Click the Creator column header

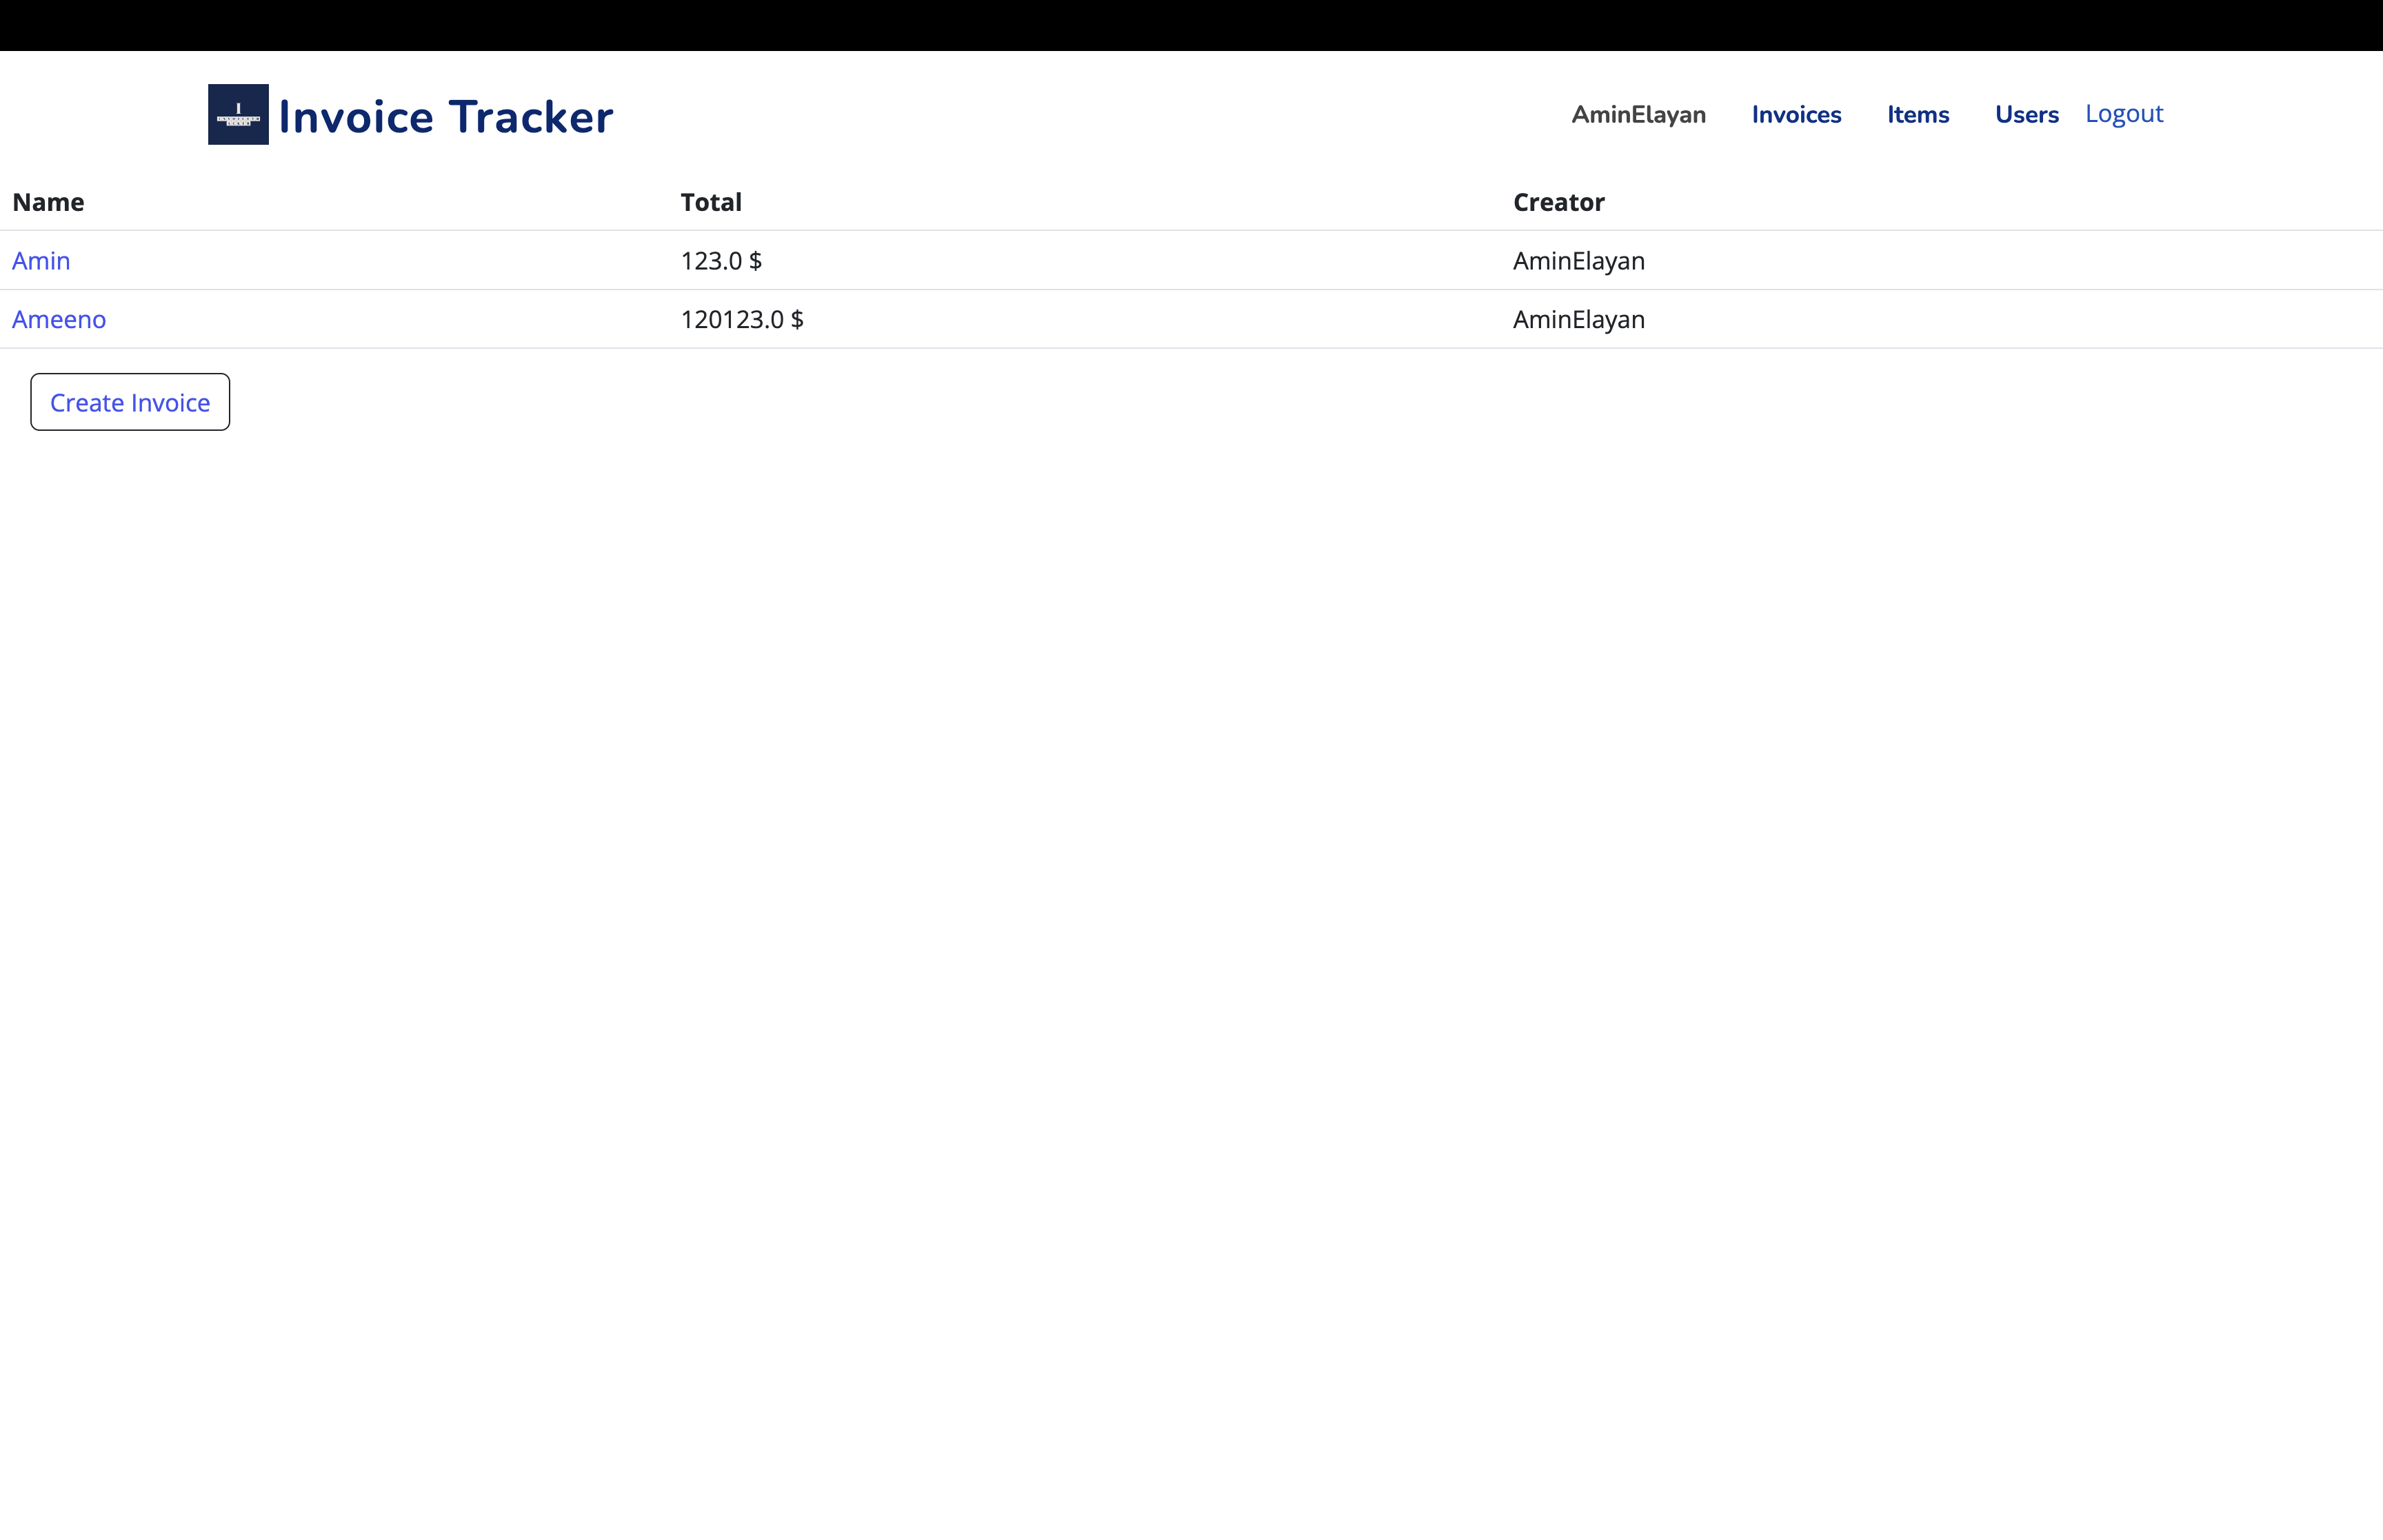coord(1558,202)
